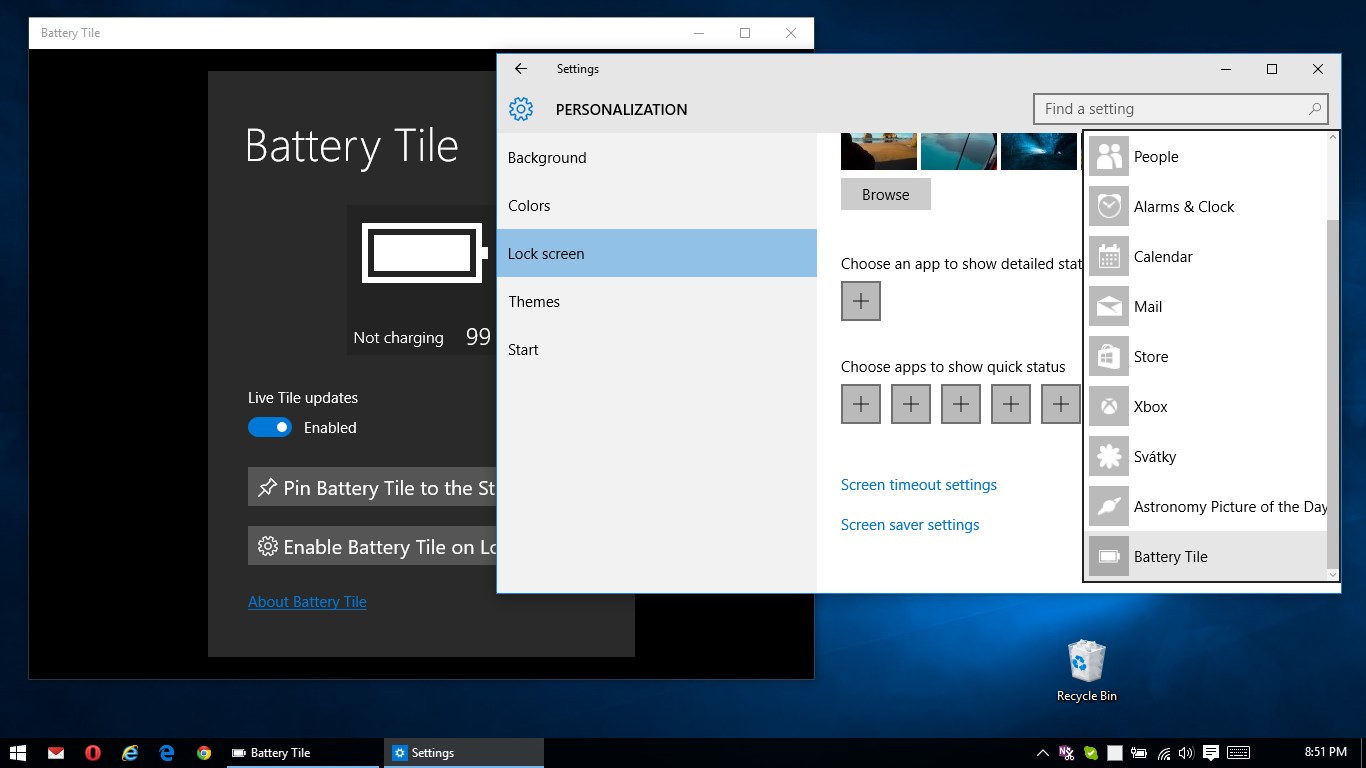This screenshot has width=1366, height=768.
Task: Switch to the Background settings page
Action: [x=547, y=158]
